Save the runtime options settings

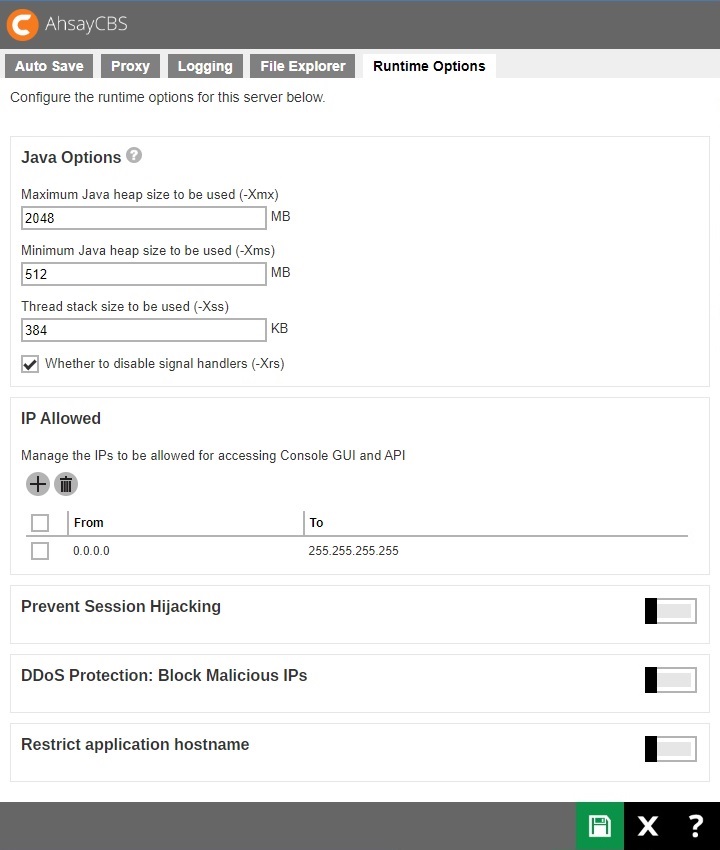point(599,825)
